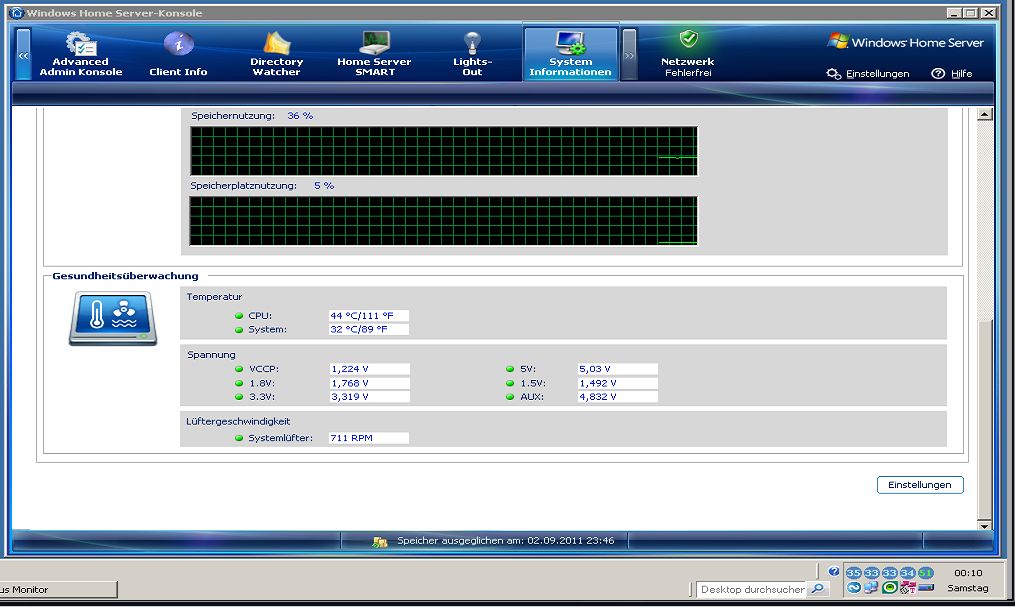Screen dimensions: 1015x607
Task: Click the scrollbar up arrow
Action: coord(984,115)
